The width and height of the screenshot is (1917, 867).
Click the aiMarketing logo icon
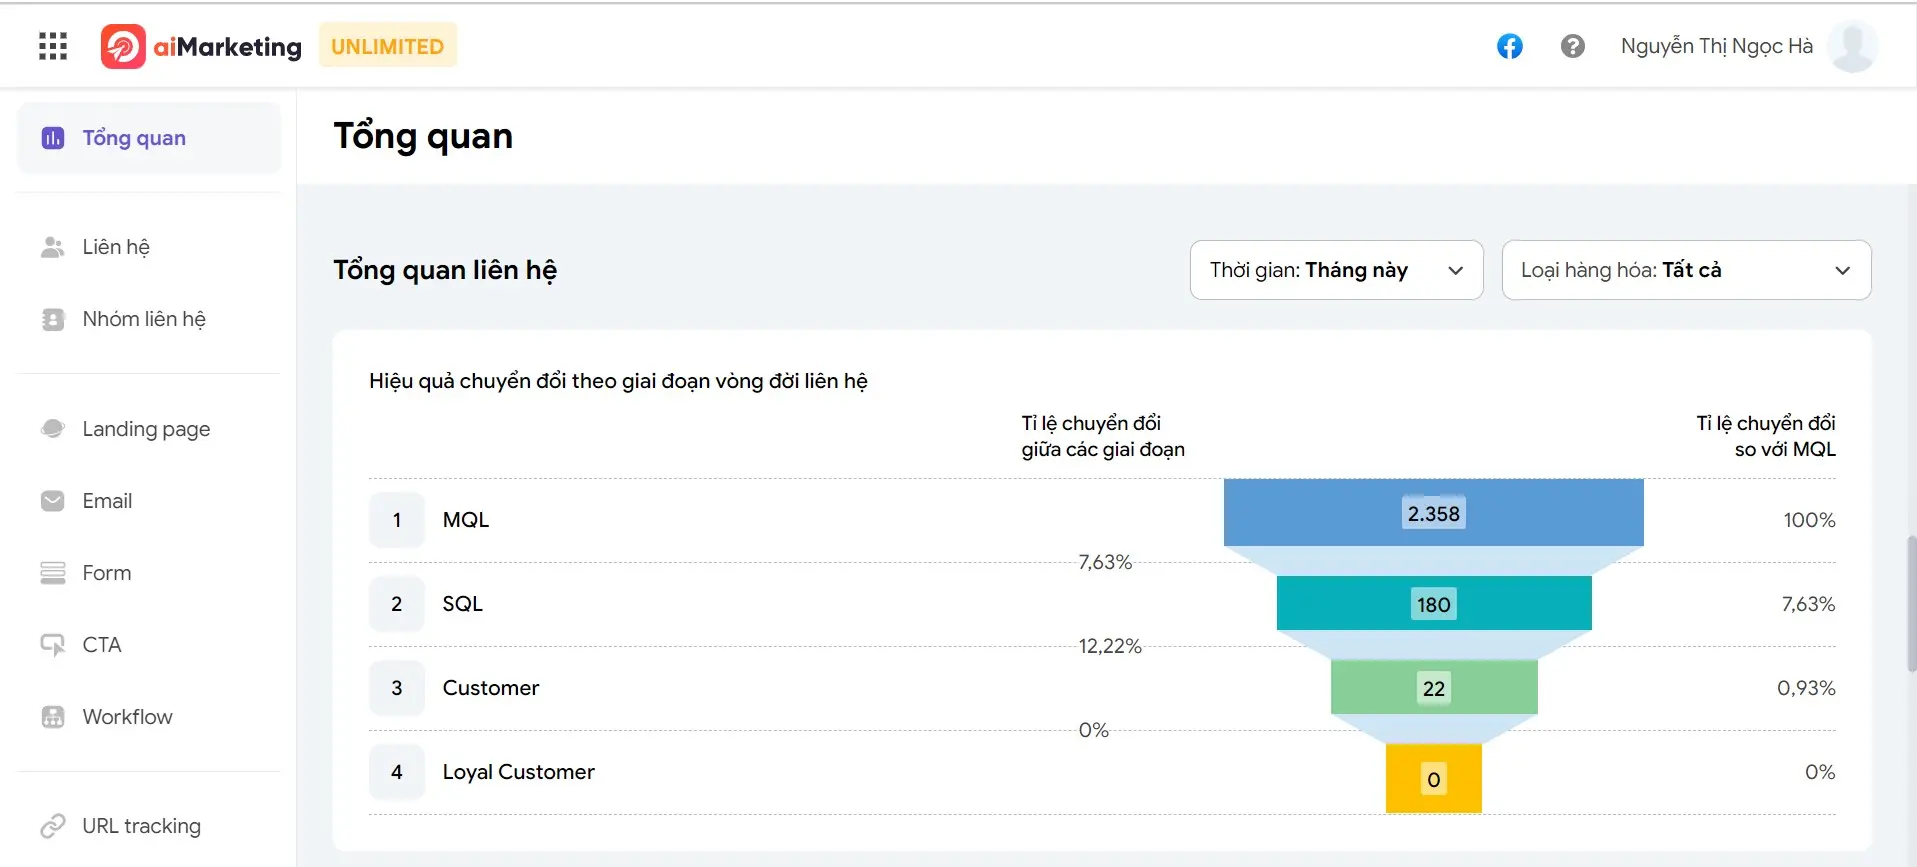[x=123, y=46]
